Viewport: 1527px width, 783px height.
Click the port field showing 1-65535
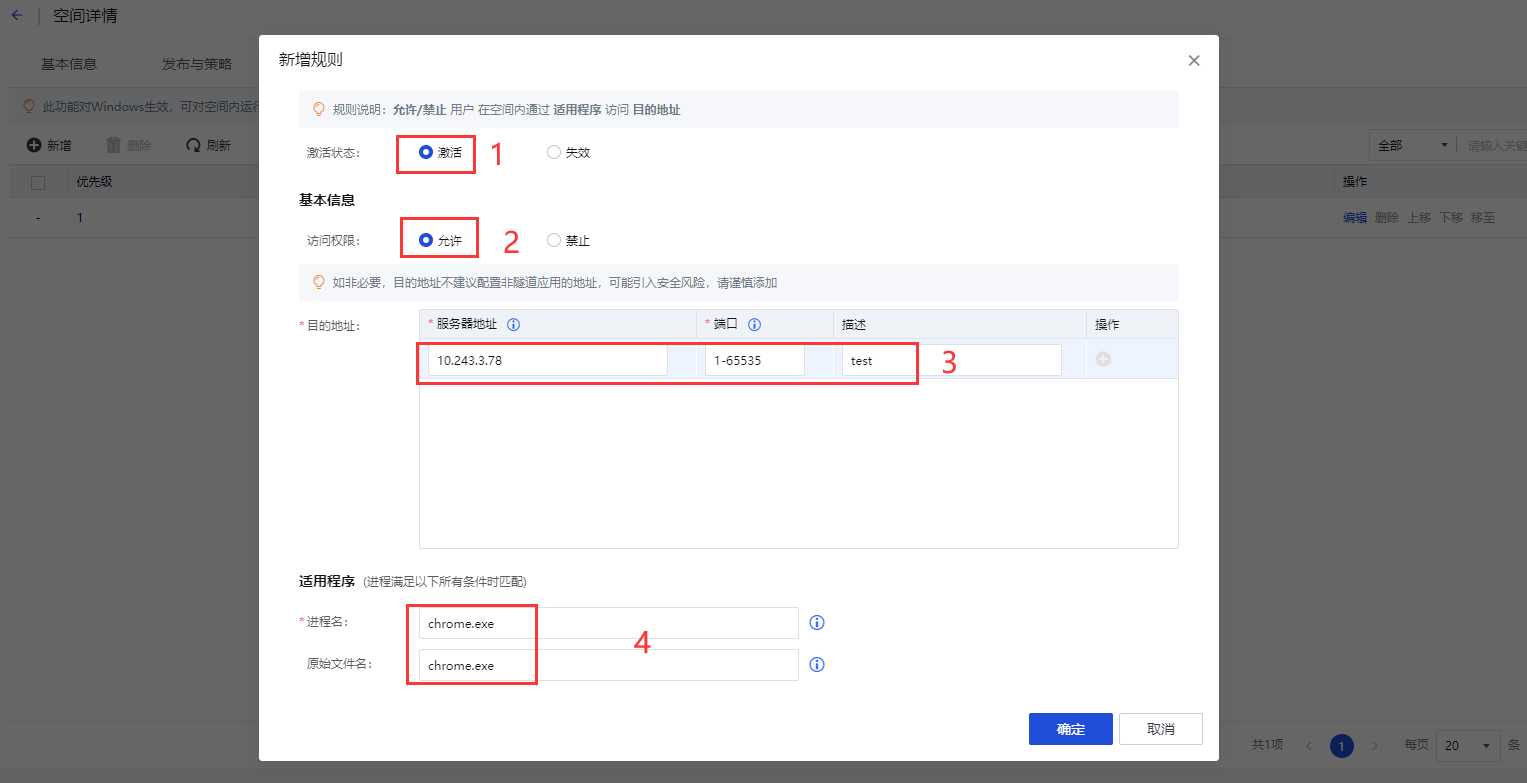coord(754,361)
